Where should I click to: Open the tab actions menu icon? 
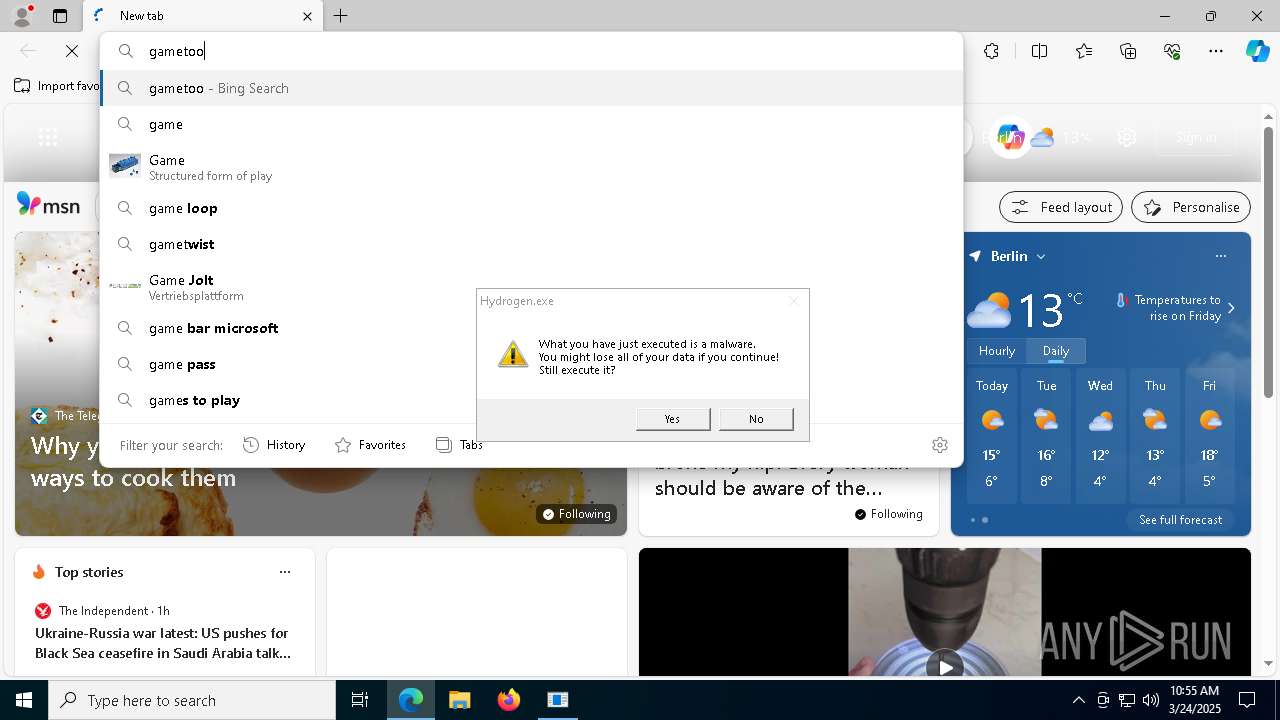(60, 16)
